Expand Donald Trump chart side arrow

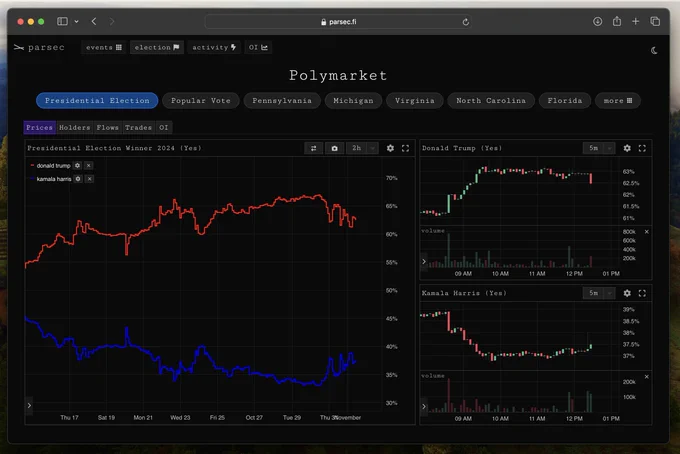[x=424, y=261]
